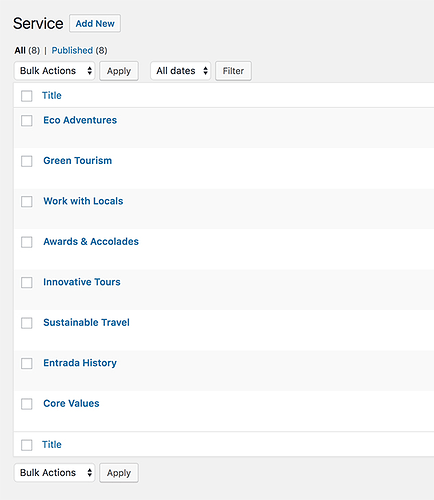Image resolution: width=434 pixels, height=500 pixels.
Task: Select the All services view
Action: coord(20,50)
